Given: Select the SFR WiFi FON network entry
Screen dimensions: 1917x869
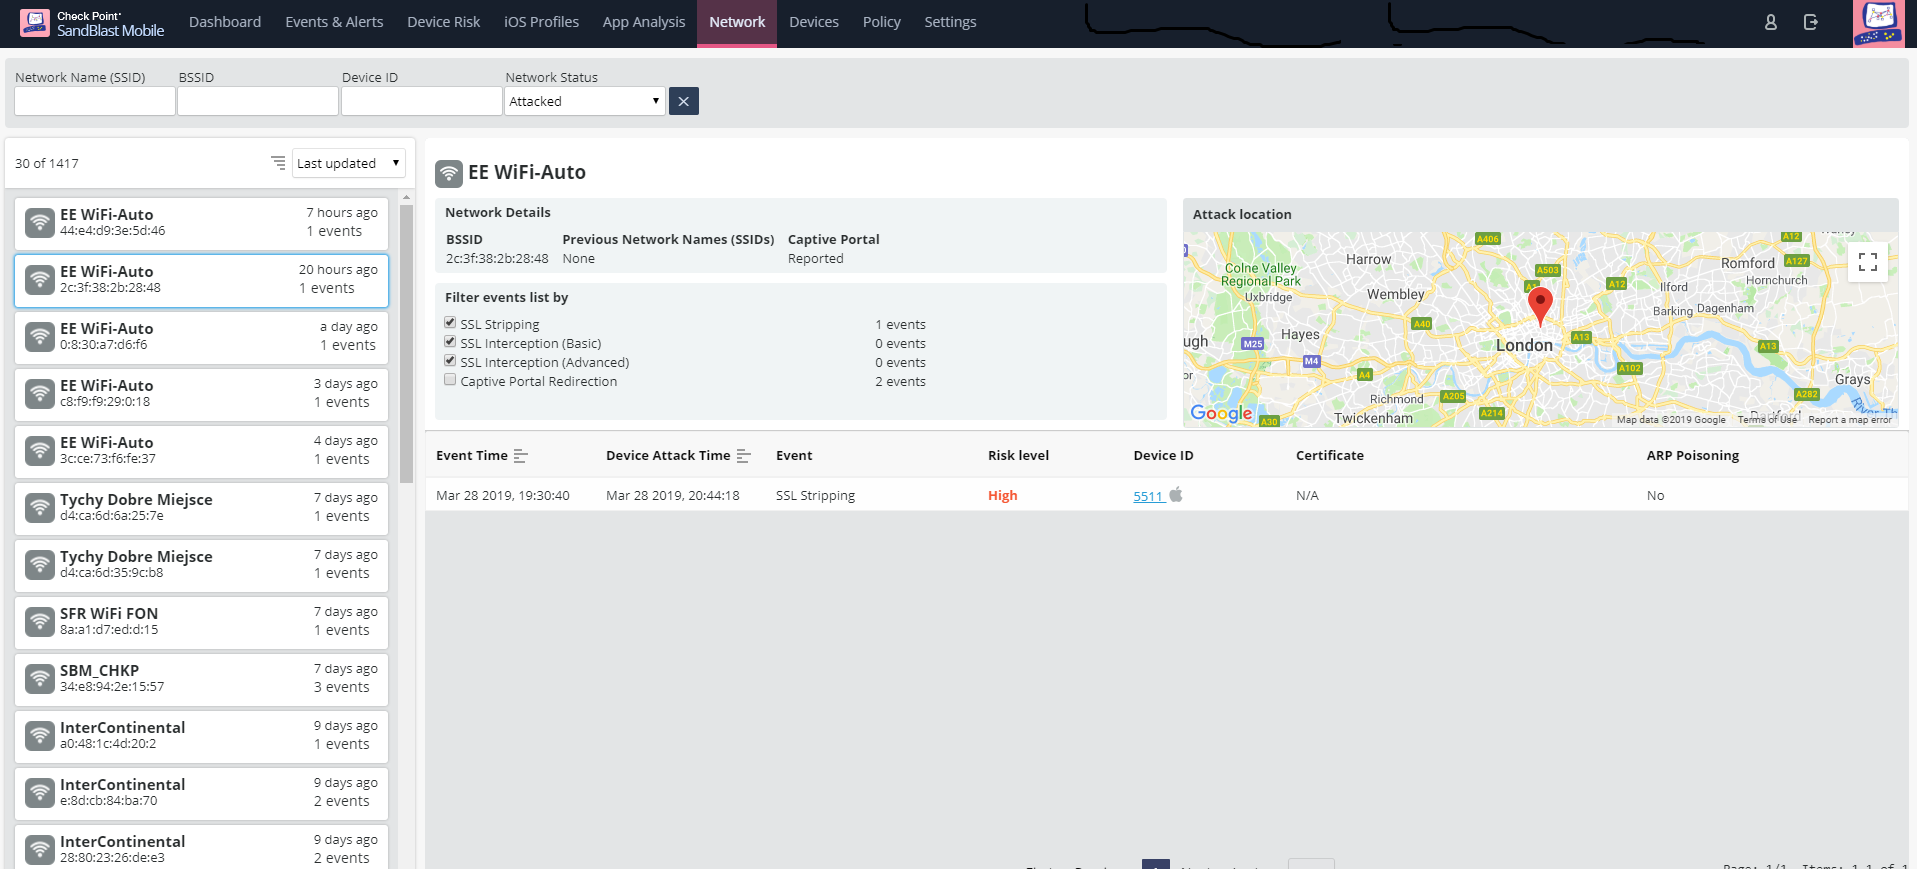Looking at the screenshot, I should (x=201, y=622).
